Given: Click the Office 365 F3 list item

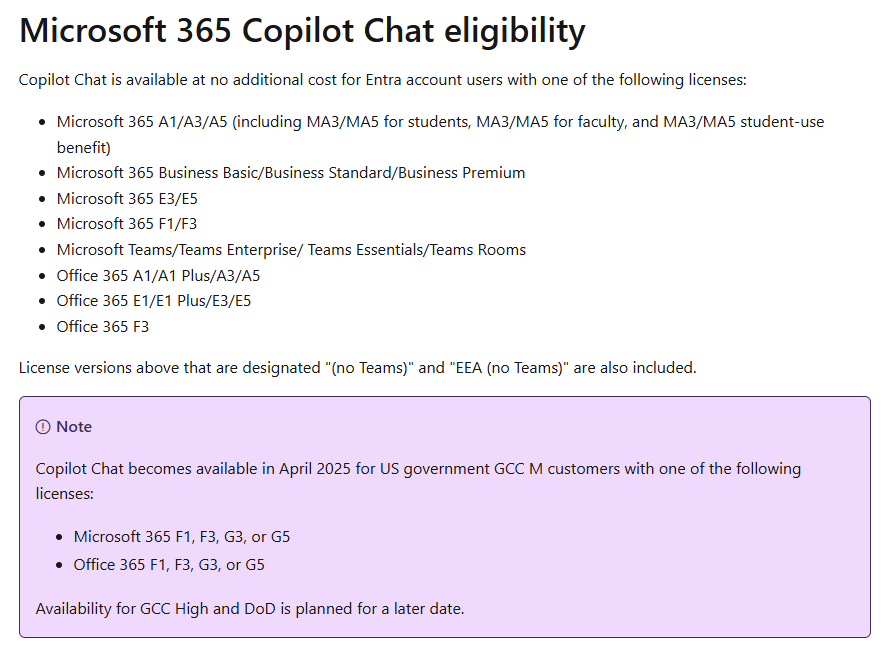Looking at the screenshot, I should pos(102,327).
